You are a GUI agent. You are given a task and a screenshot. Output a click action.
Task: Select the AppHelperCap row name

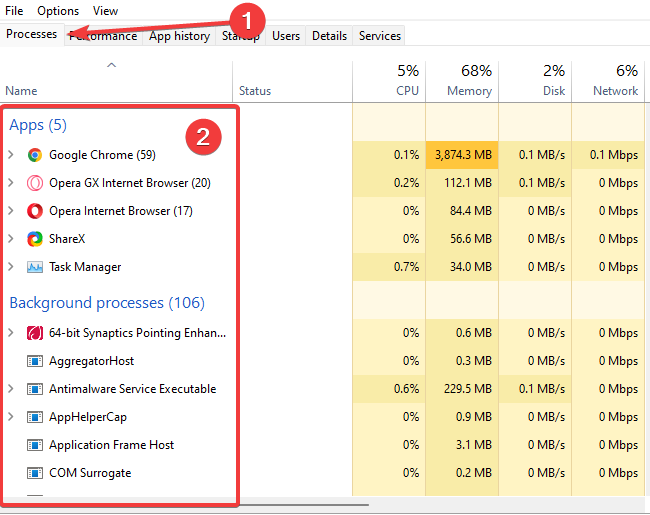(88, 417)
